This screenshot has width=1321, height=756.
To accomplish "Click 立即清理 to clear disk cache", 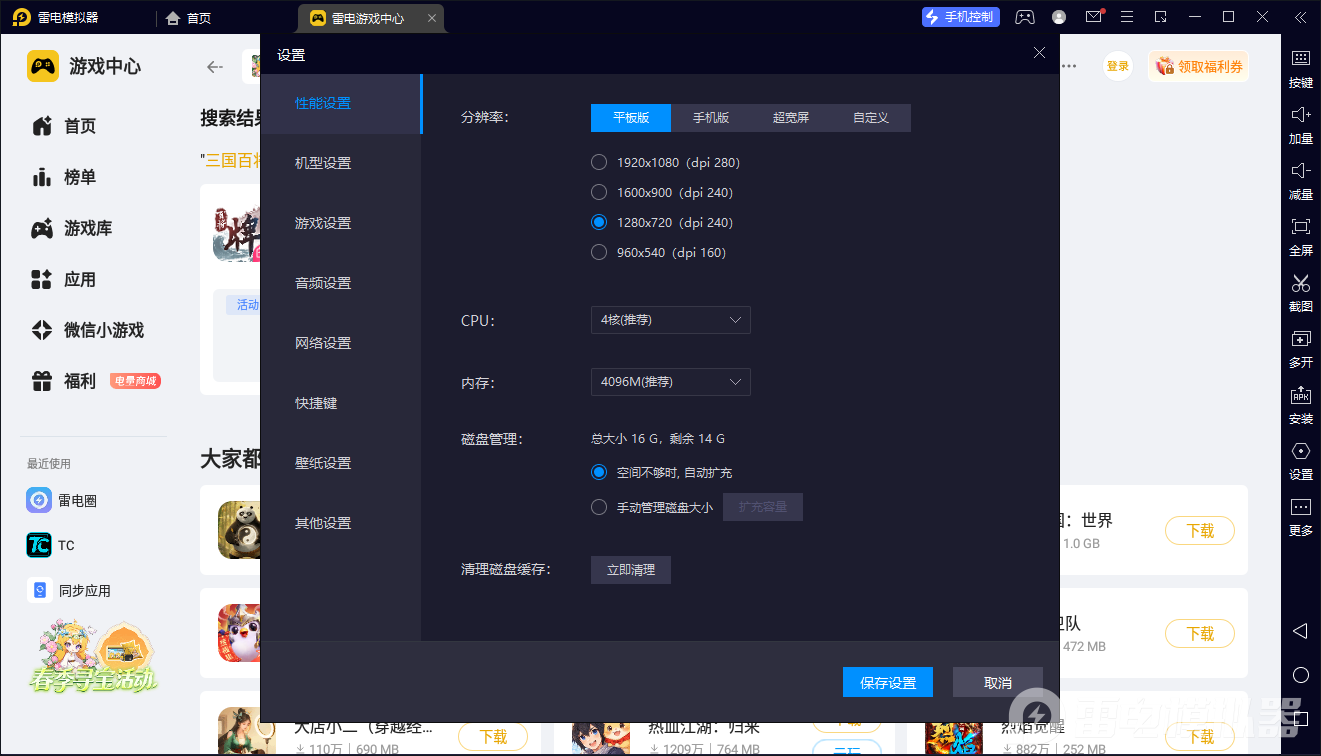I will click(x=631, y=570).
